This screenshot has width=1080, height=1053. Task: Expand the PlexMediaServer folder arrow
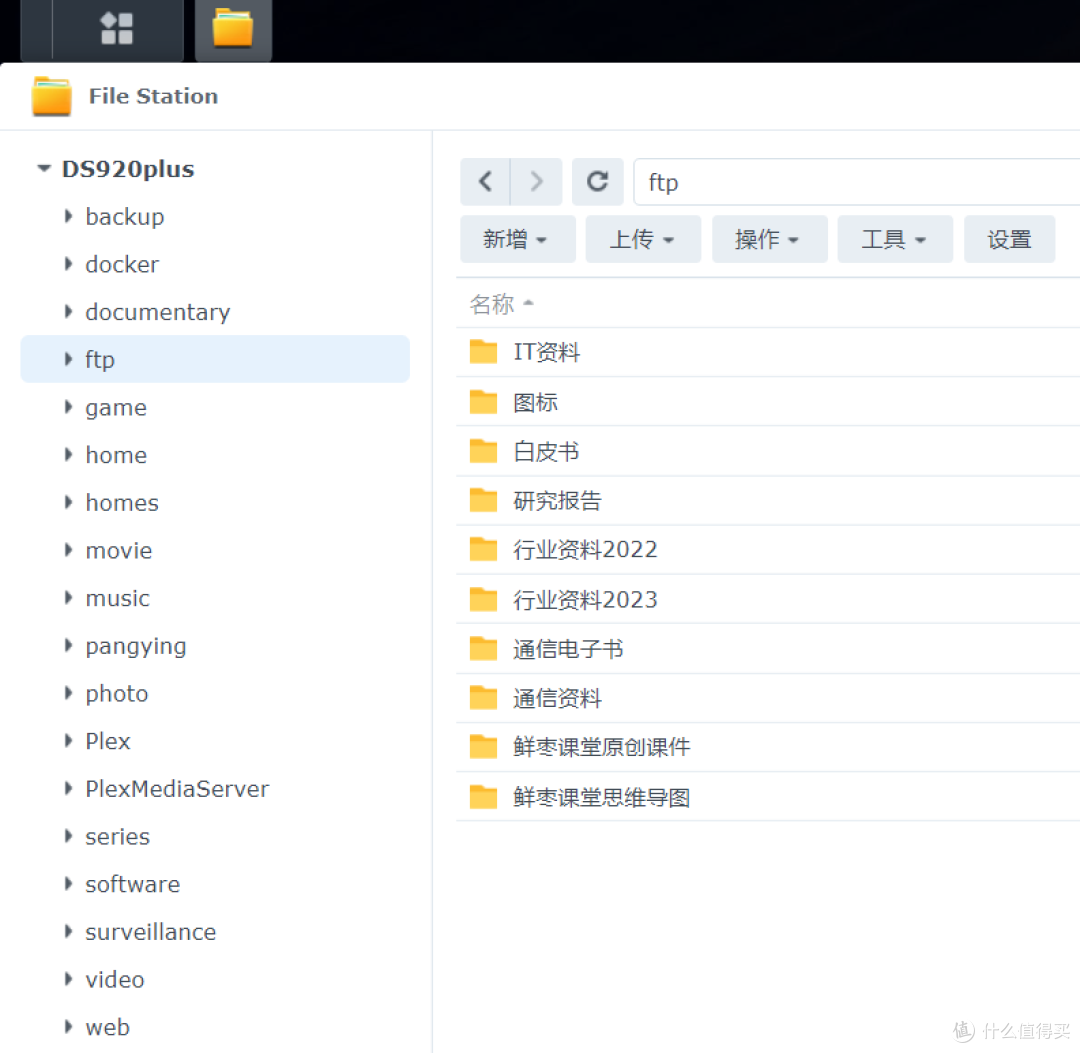(x=68, y=788)
